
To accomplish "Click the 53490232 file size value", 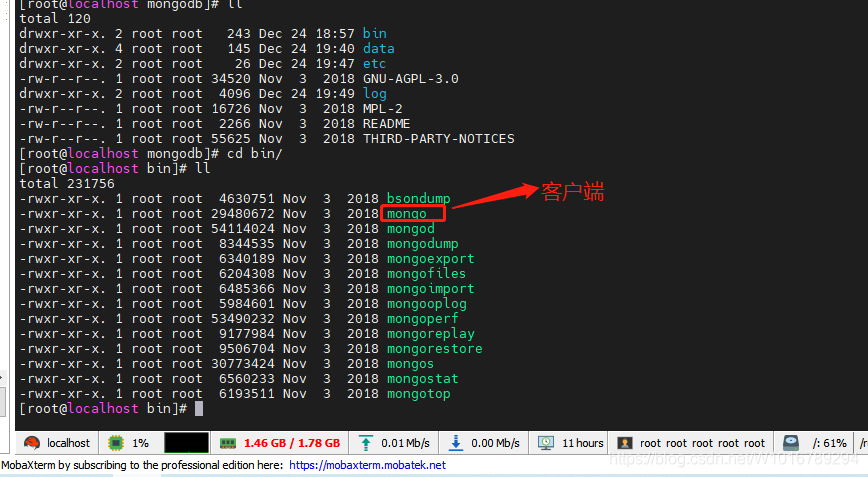I will (x=242, y=319).
